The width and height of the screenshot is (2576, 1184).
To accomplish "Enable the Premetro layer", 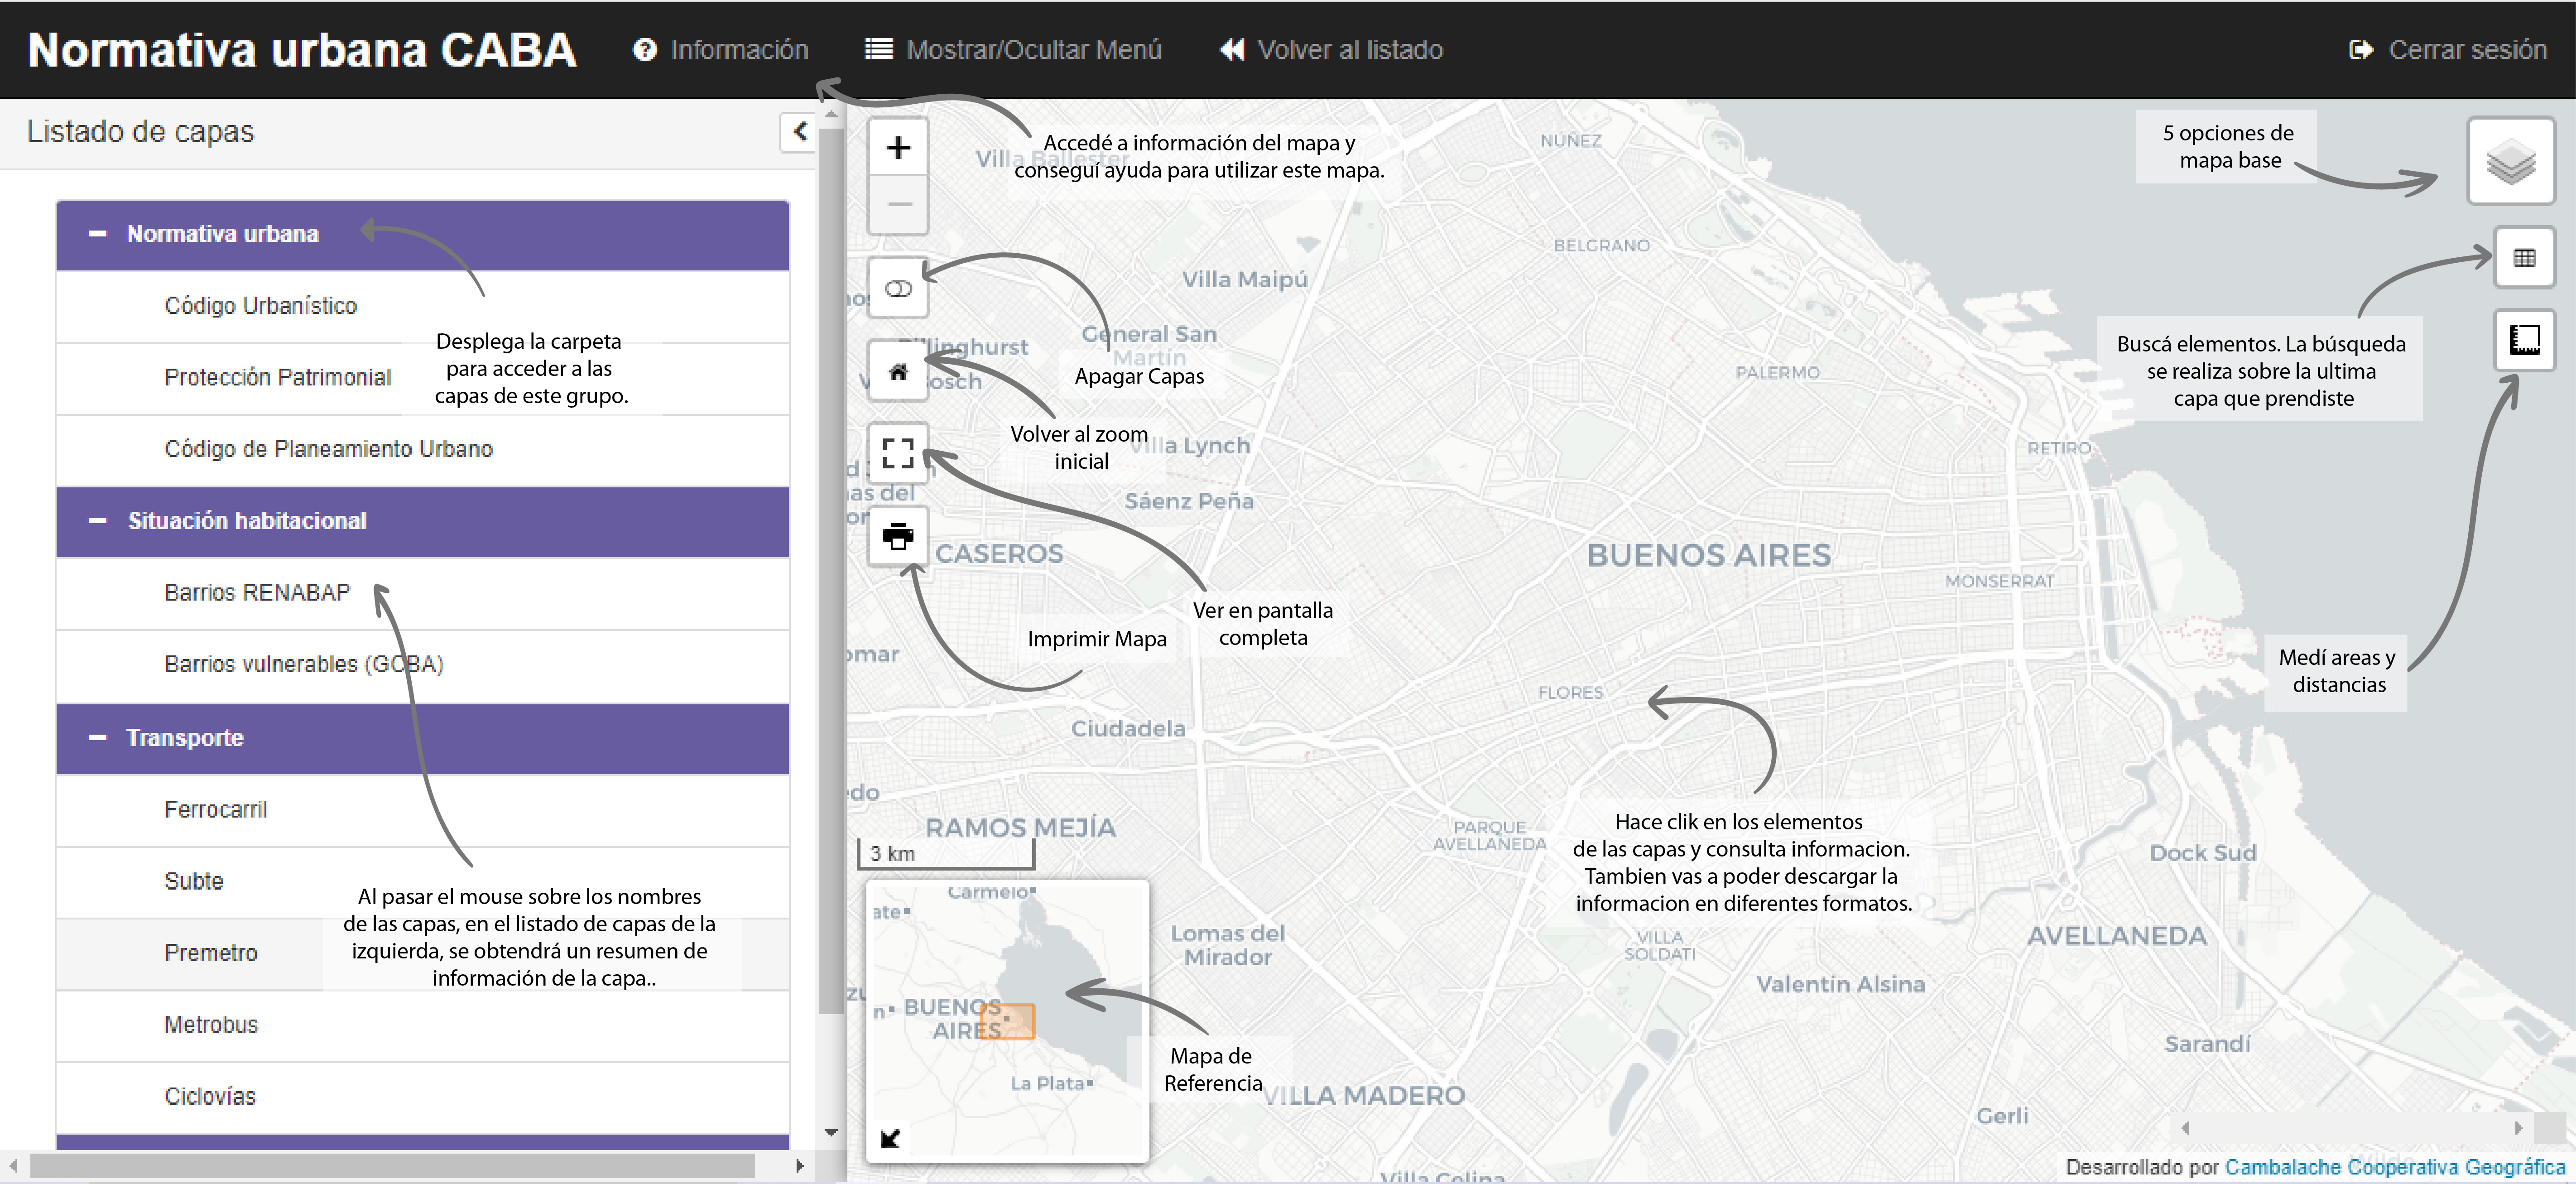I will pos(422,954).
